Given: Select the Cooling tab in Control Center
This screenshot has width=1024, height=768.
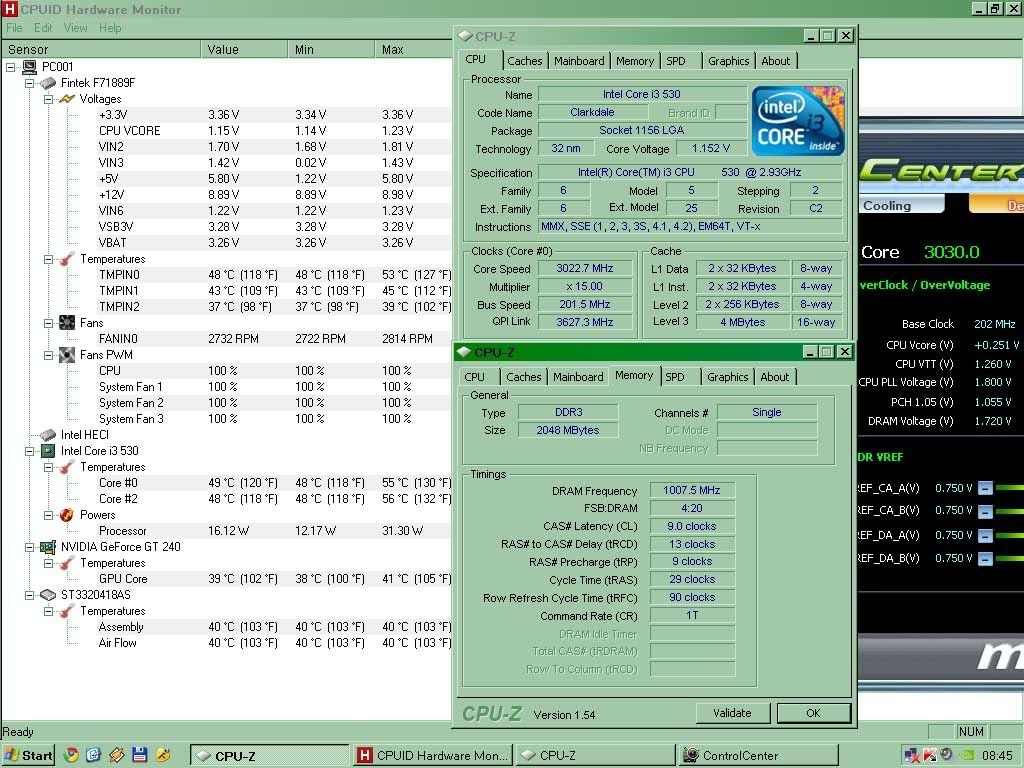Looking at the screenshot, I should tap(902, 205).
